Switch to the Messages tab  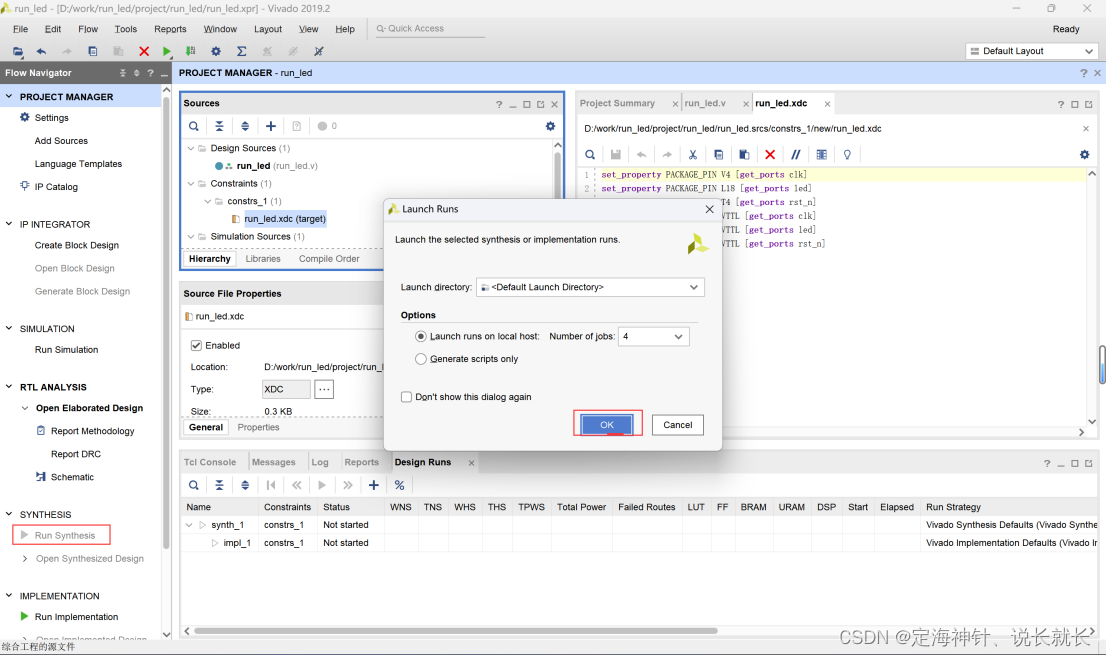(x=274, y=462)
